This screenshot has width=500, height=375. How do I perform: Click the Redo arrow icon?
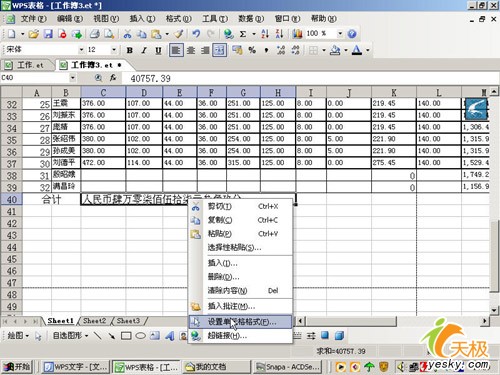pos(211,34)
